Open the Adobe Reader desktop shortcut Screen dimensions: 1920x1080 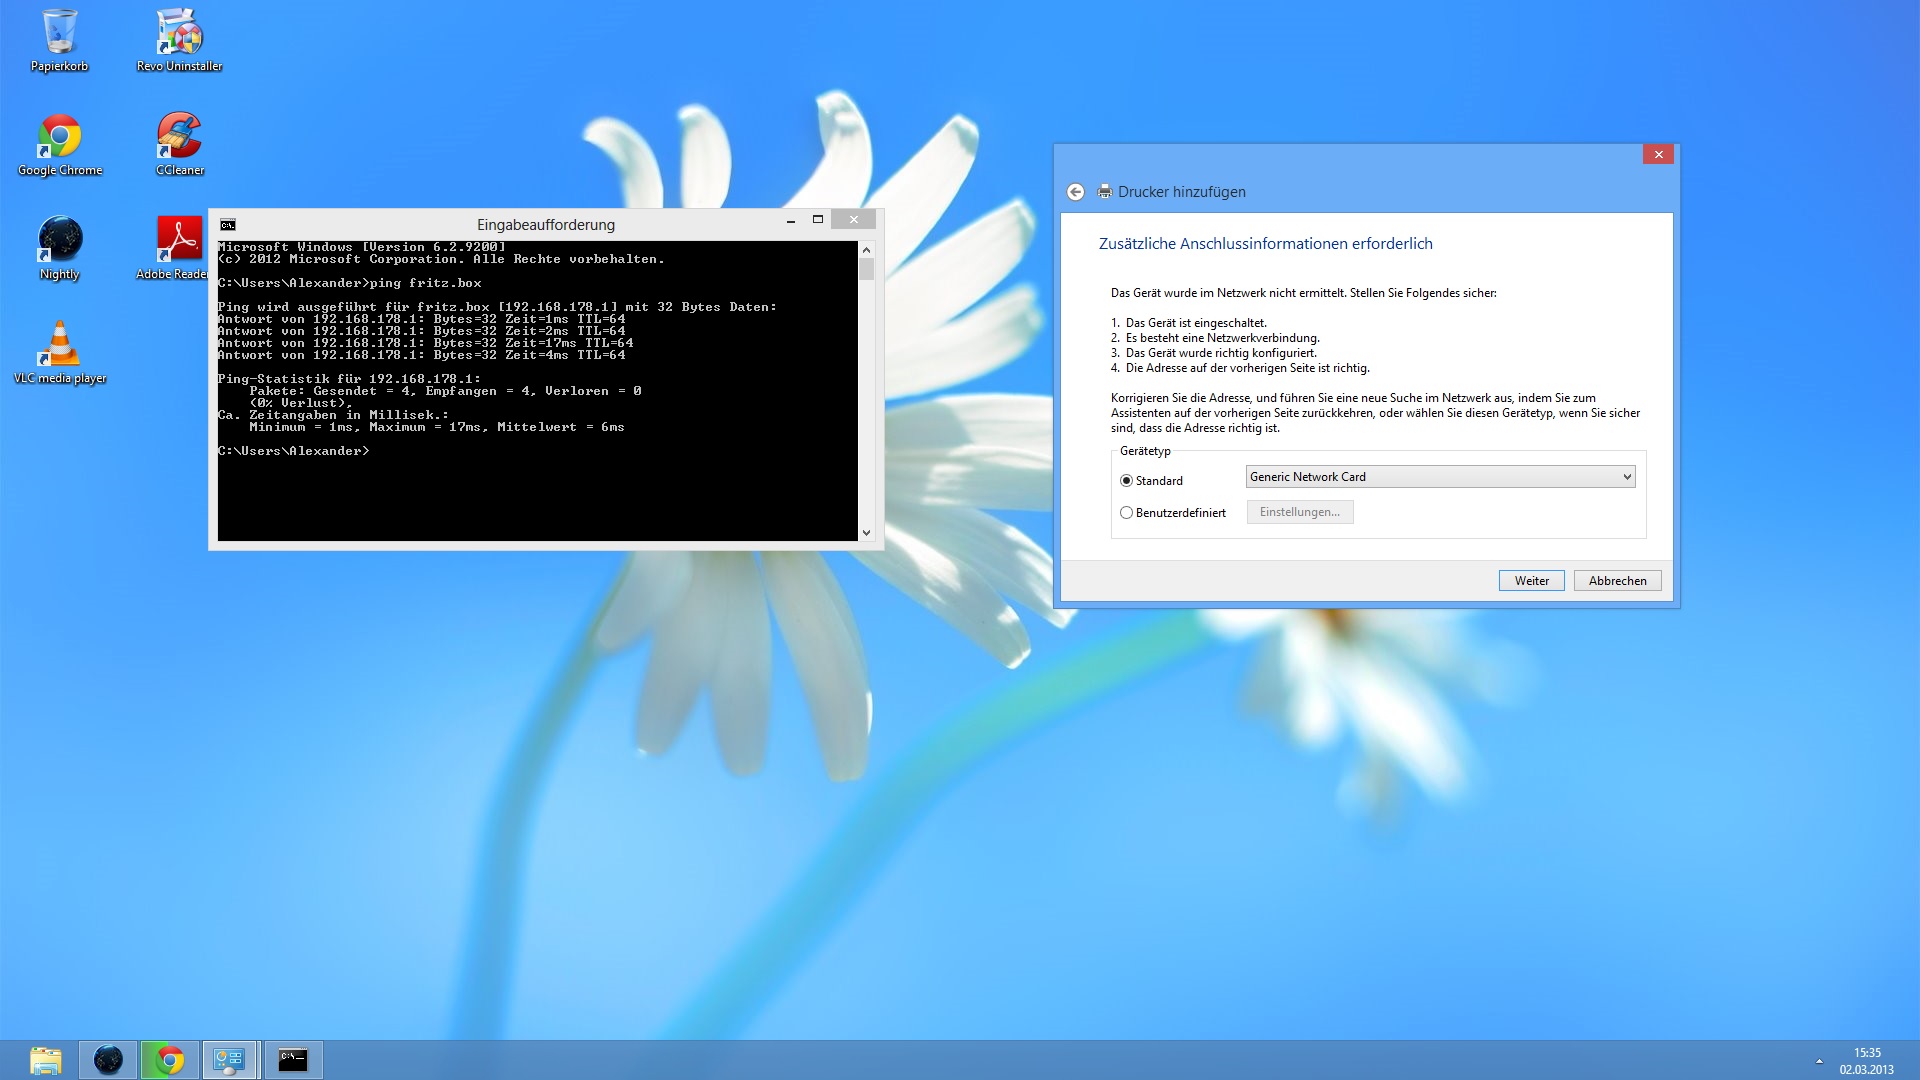pyautogui.click(x=175, y=248)
